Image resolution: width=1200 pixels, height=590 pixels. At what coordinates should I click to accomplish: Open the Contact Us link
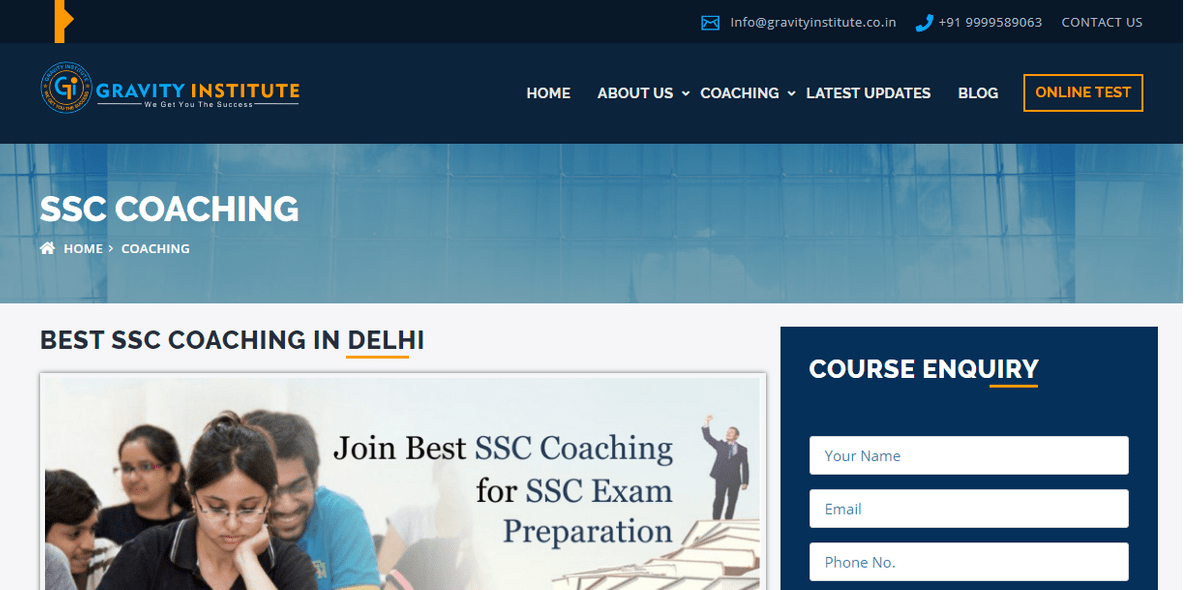(x=1102, y=22)
